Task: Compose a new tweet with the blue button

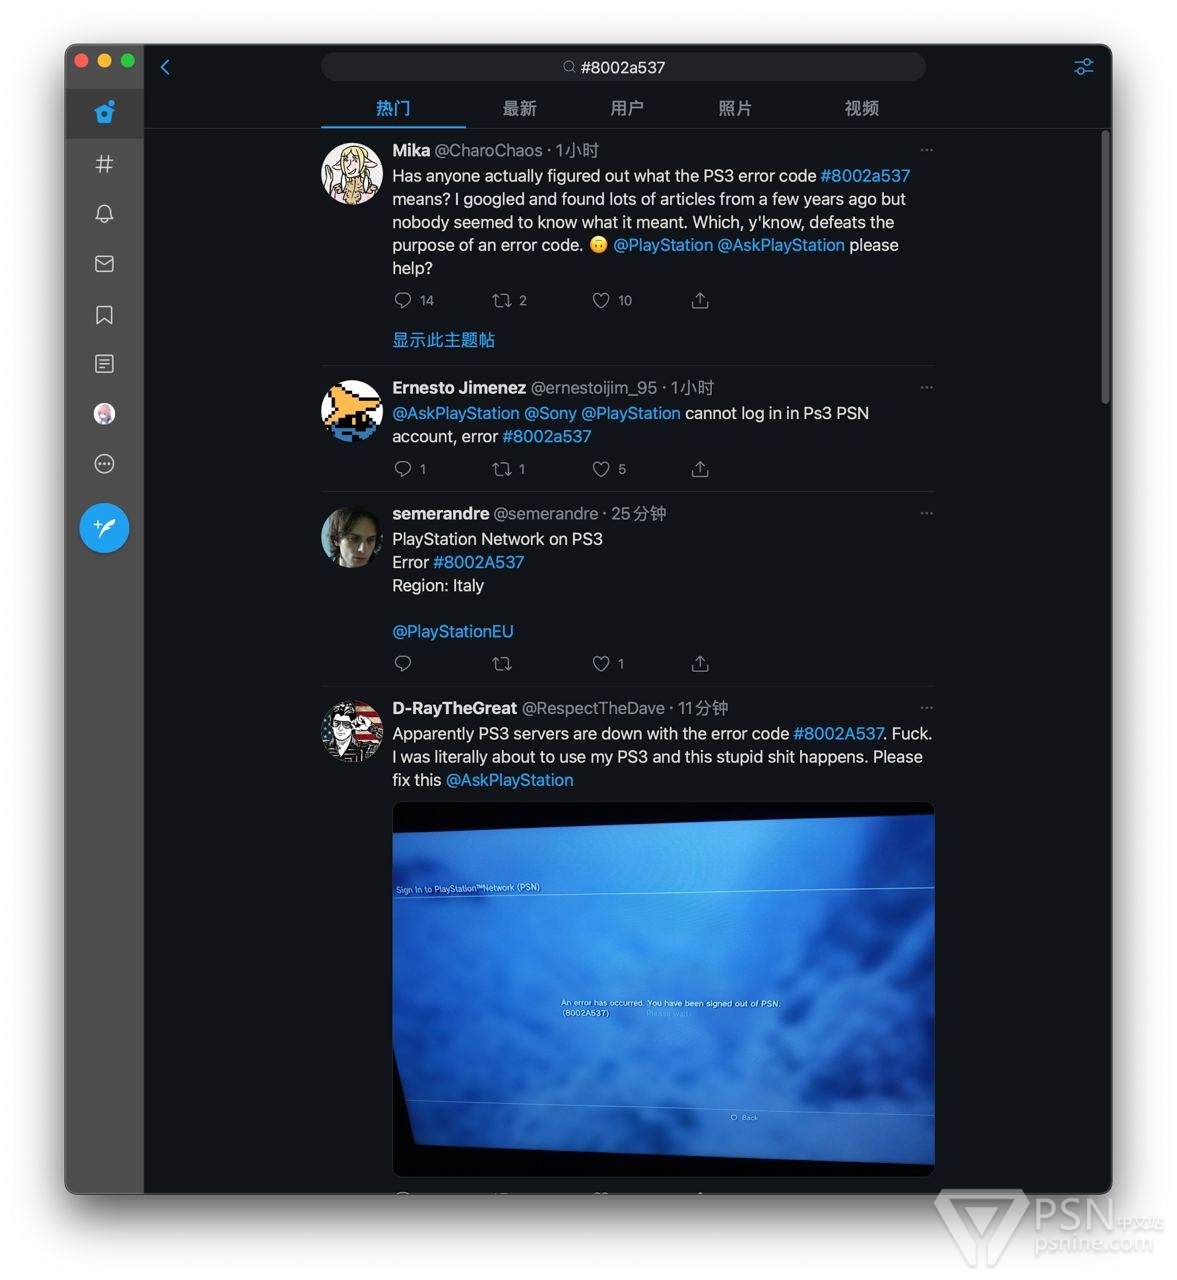Action: [104, 527]
